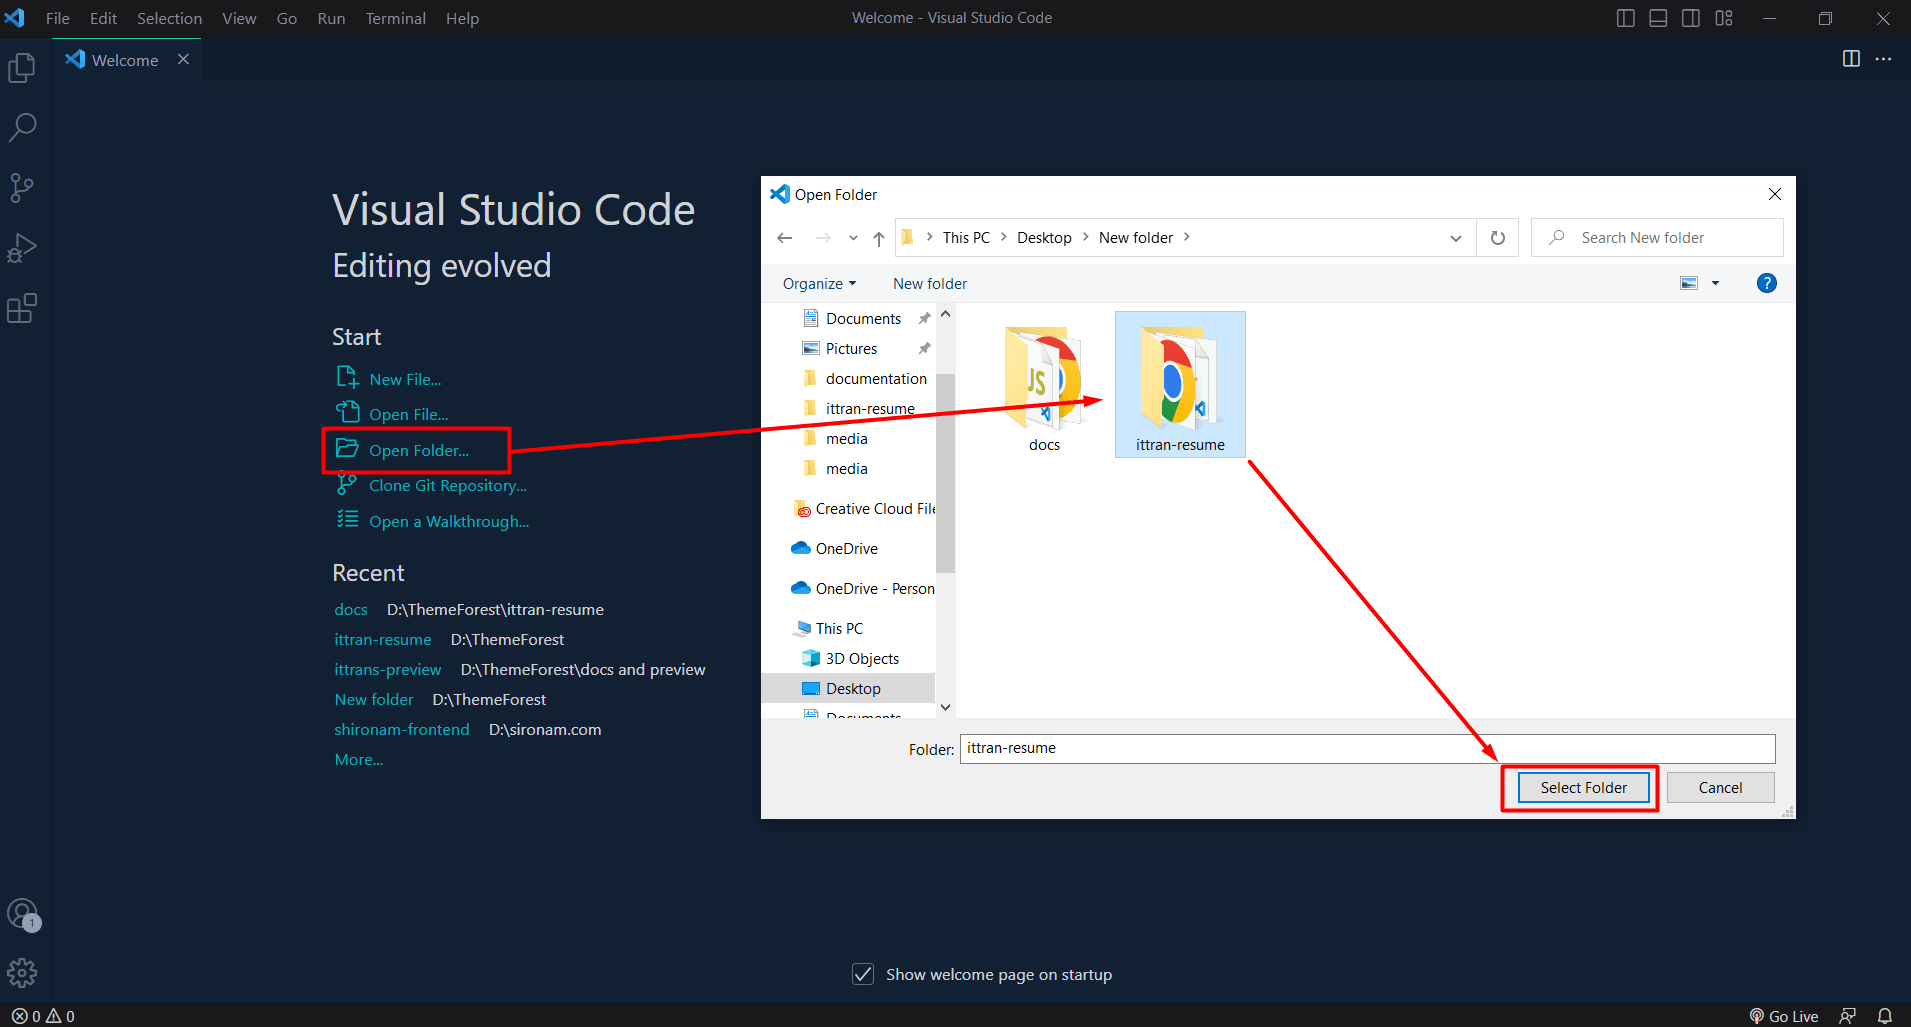
Task: Start Go Live server from status bar
Action: 1784,1016
